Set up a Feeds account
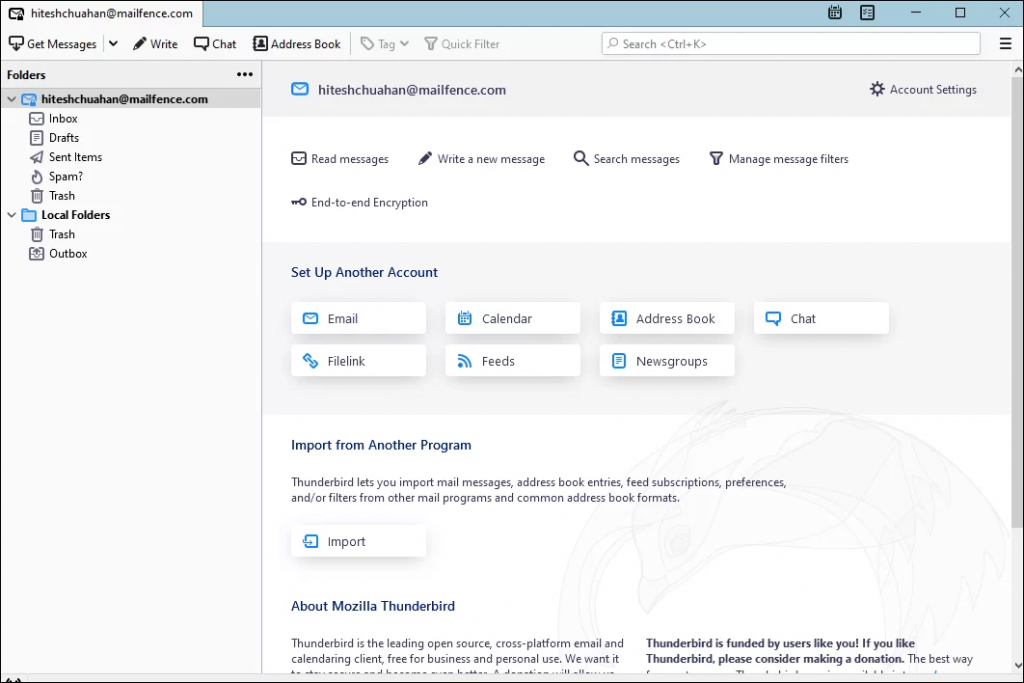Screen dimensions: 1024x683 [x=513, y=361]
